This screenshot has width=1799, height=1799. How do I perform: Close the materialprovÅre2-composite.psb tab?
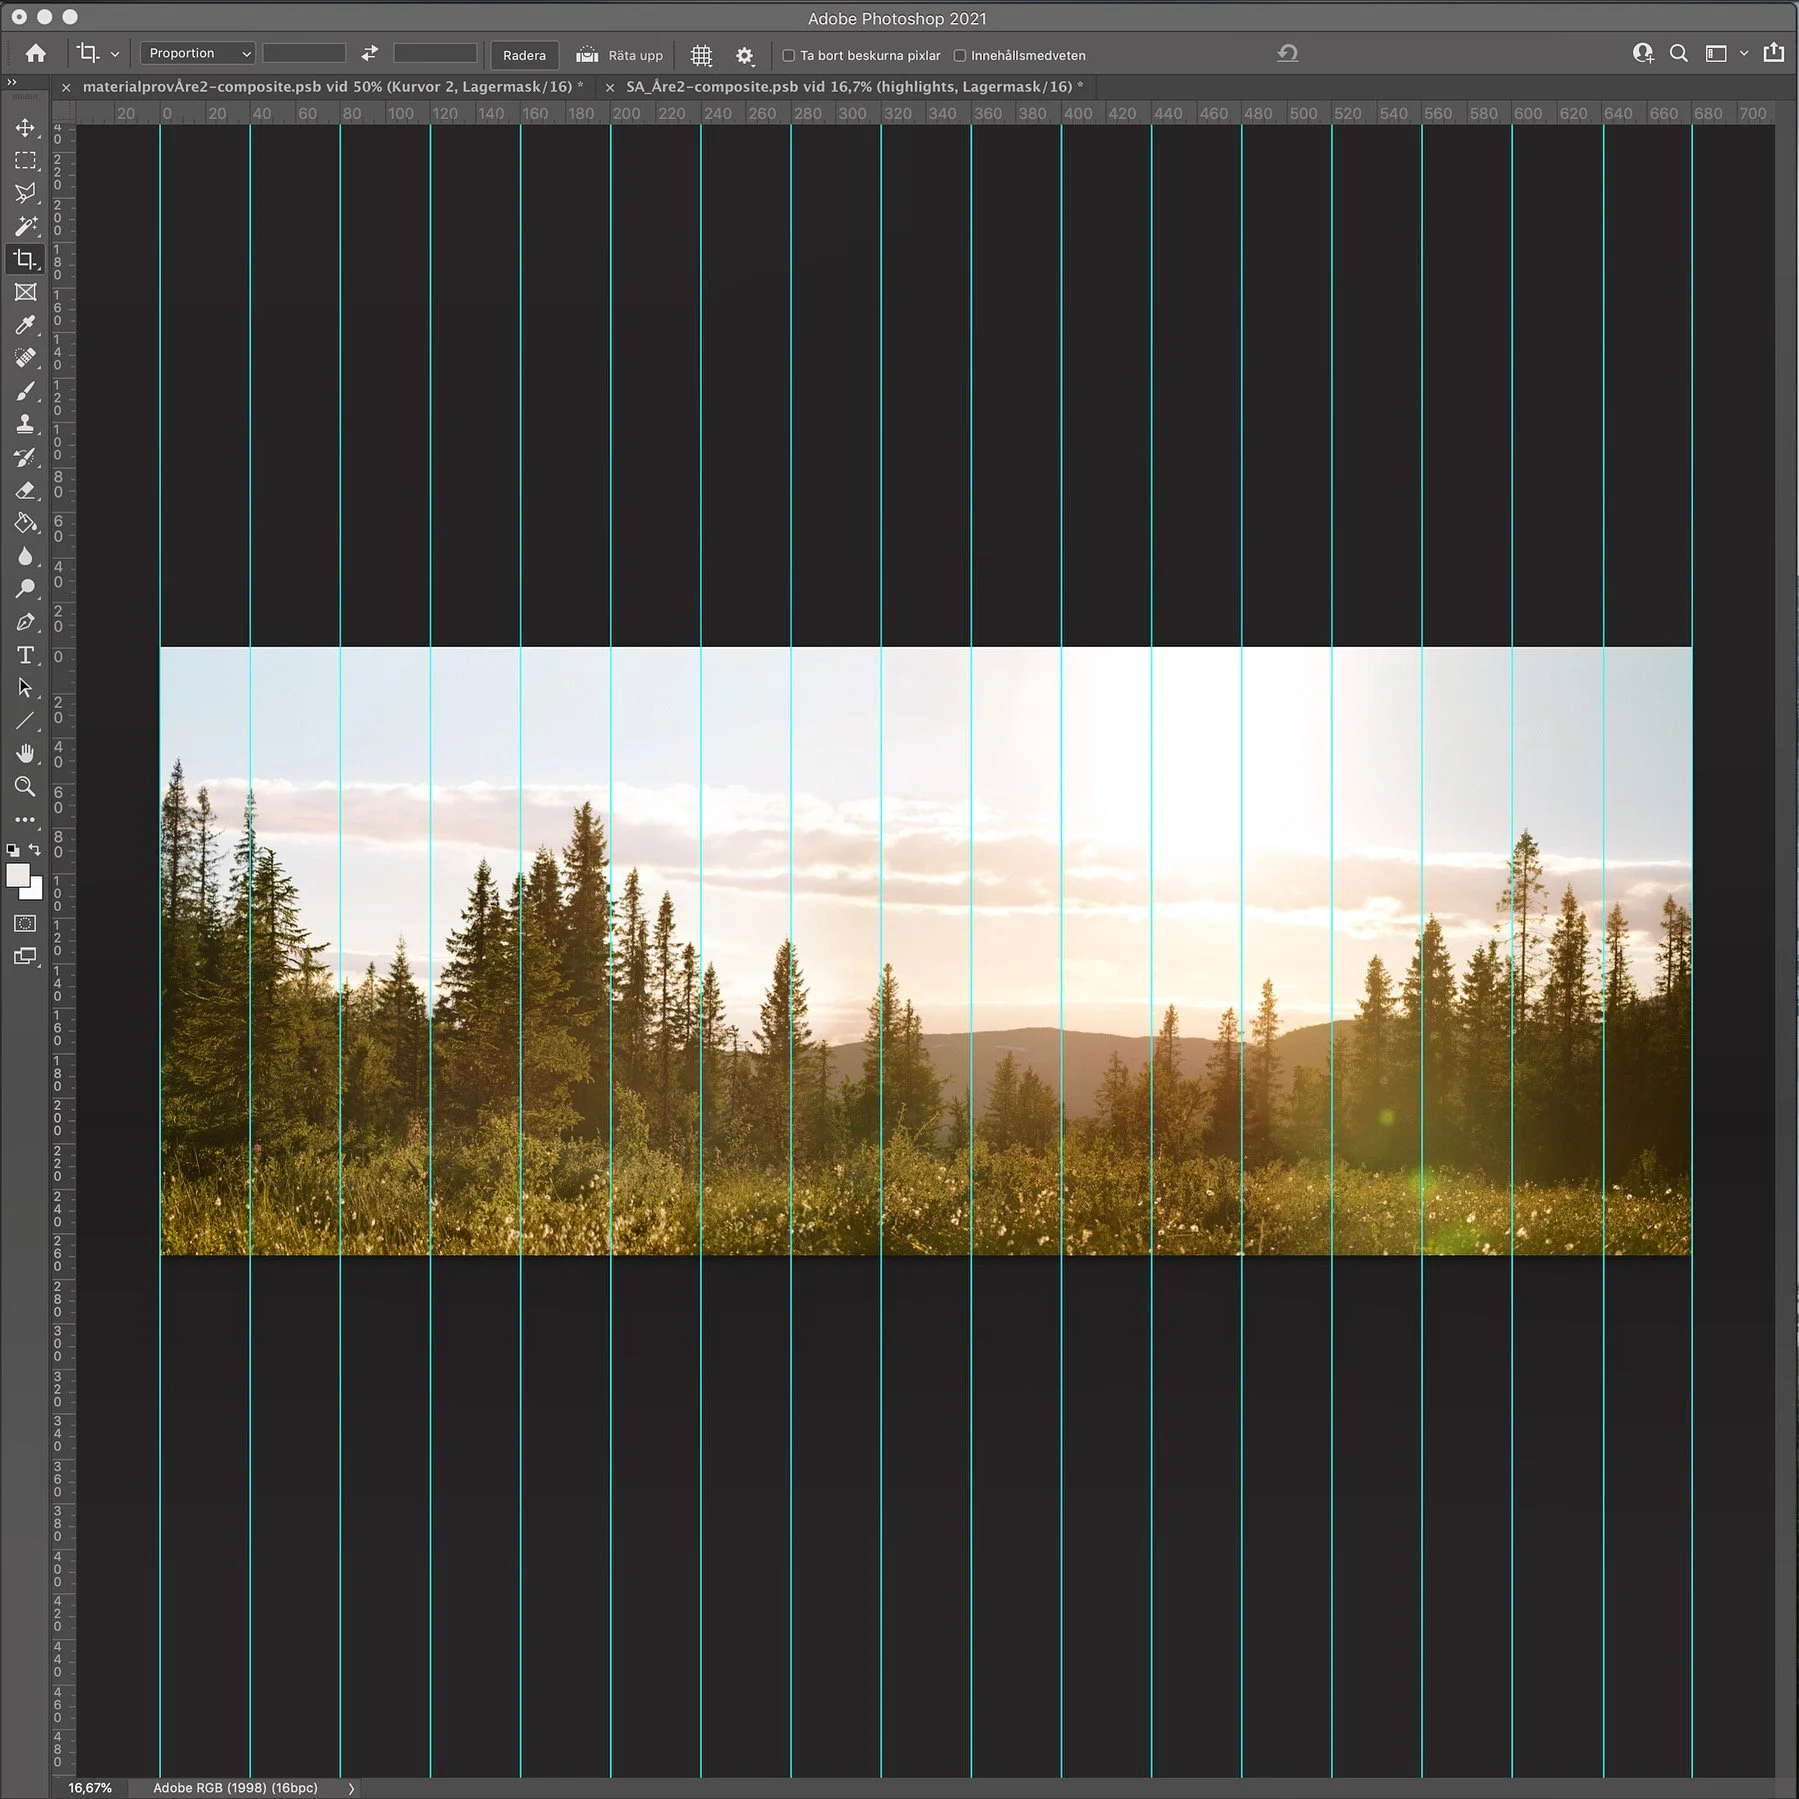[x=66, y=88]
